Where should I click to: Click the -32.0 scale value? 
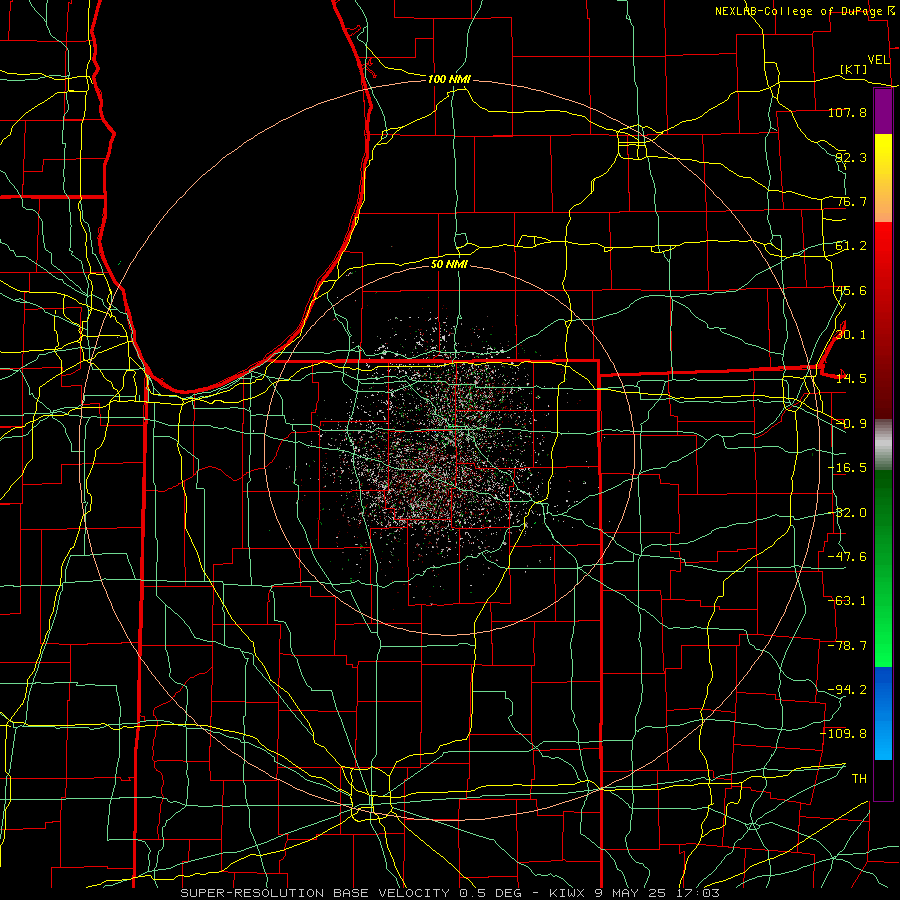tap(847, 513)
